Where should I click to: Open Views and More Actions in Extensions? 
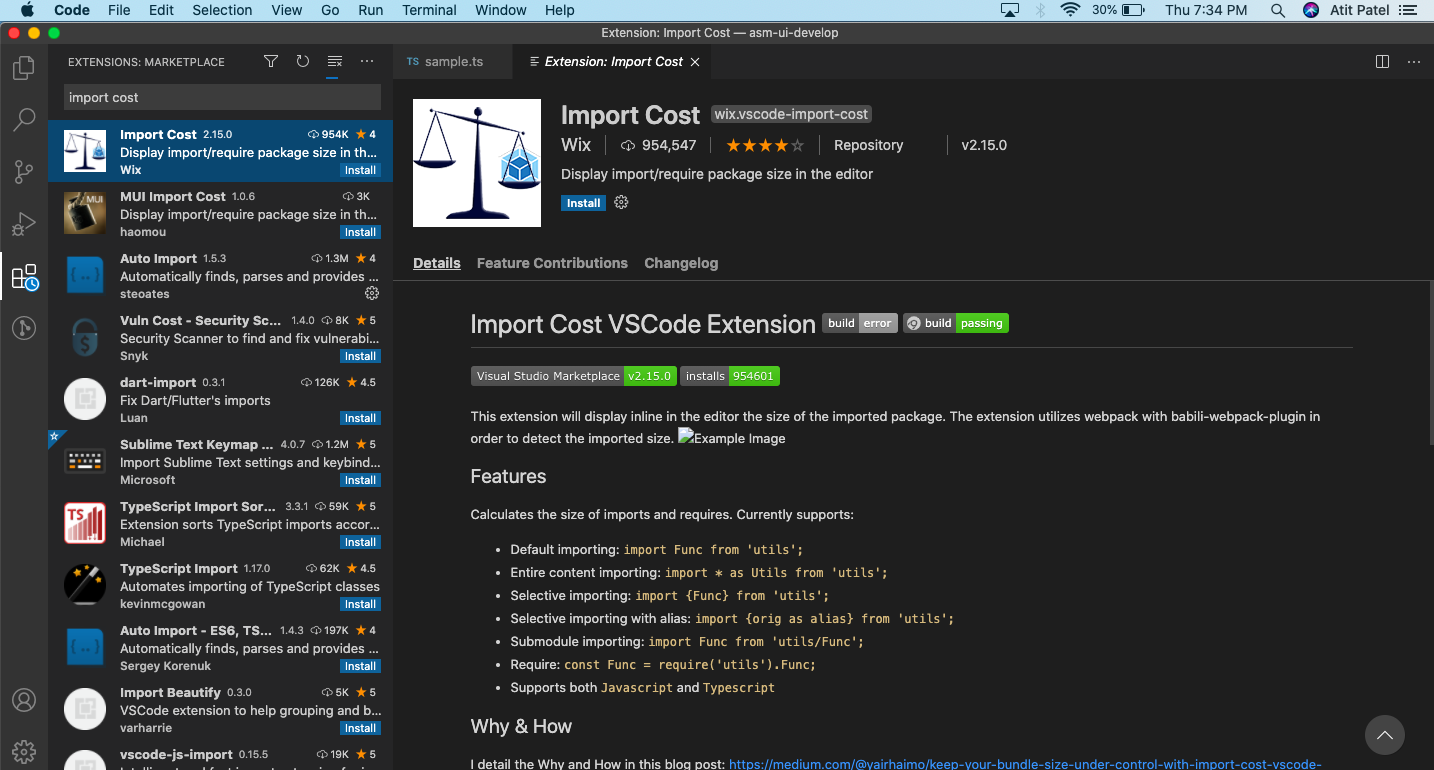(367, 61)
